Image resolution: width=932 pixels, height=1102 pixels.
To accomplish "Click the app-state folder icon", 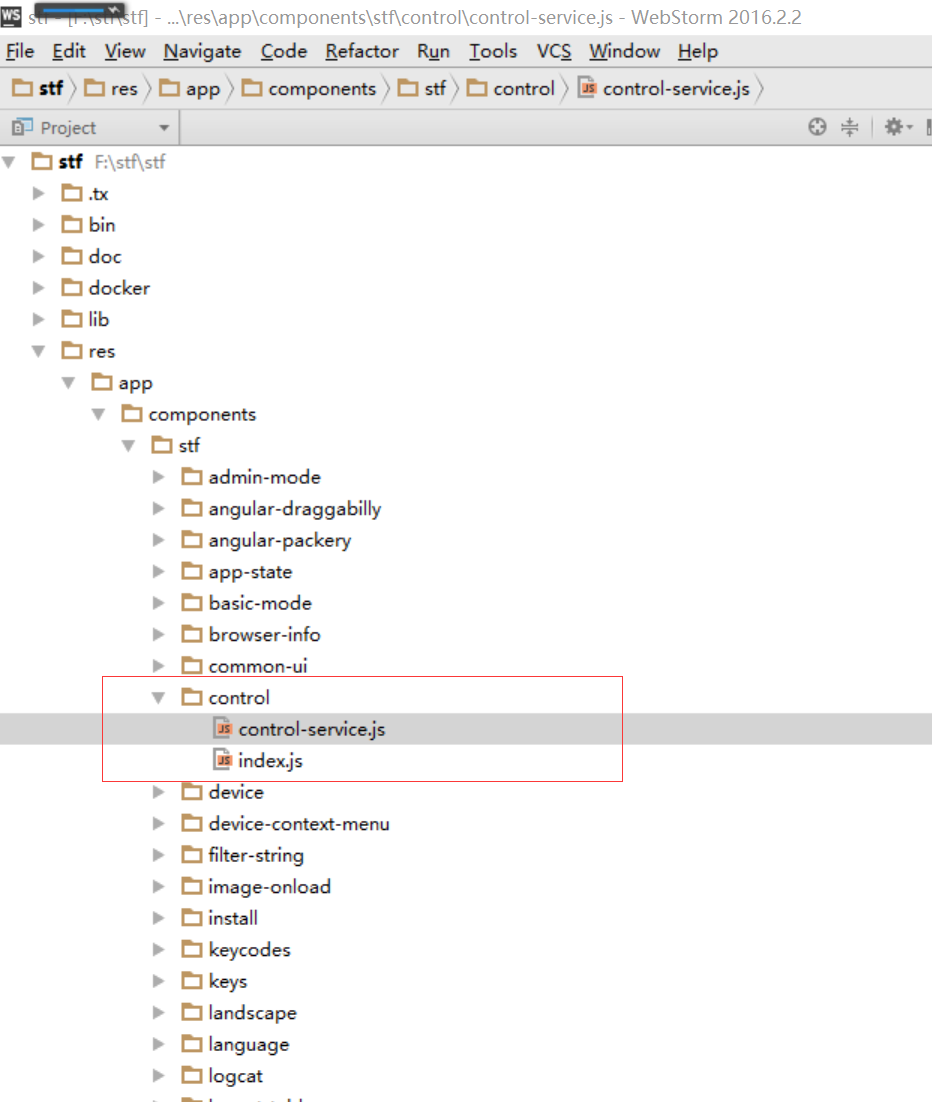I will click(192, 571).
